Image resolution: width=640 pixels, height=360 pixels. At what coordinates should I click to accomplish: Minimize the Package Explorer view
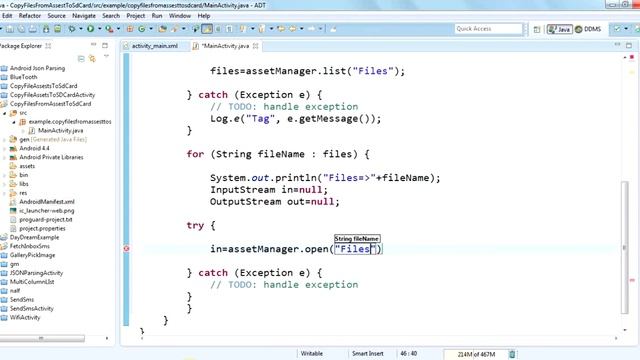[x=93, y=45]
